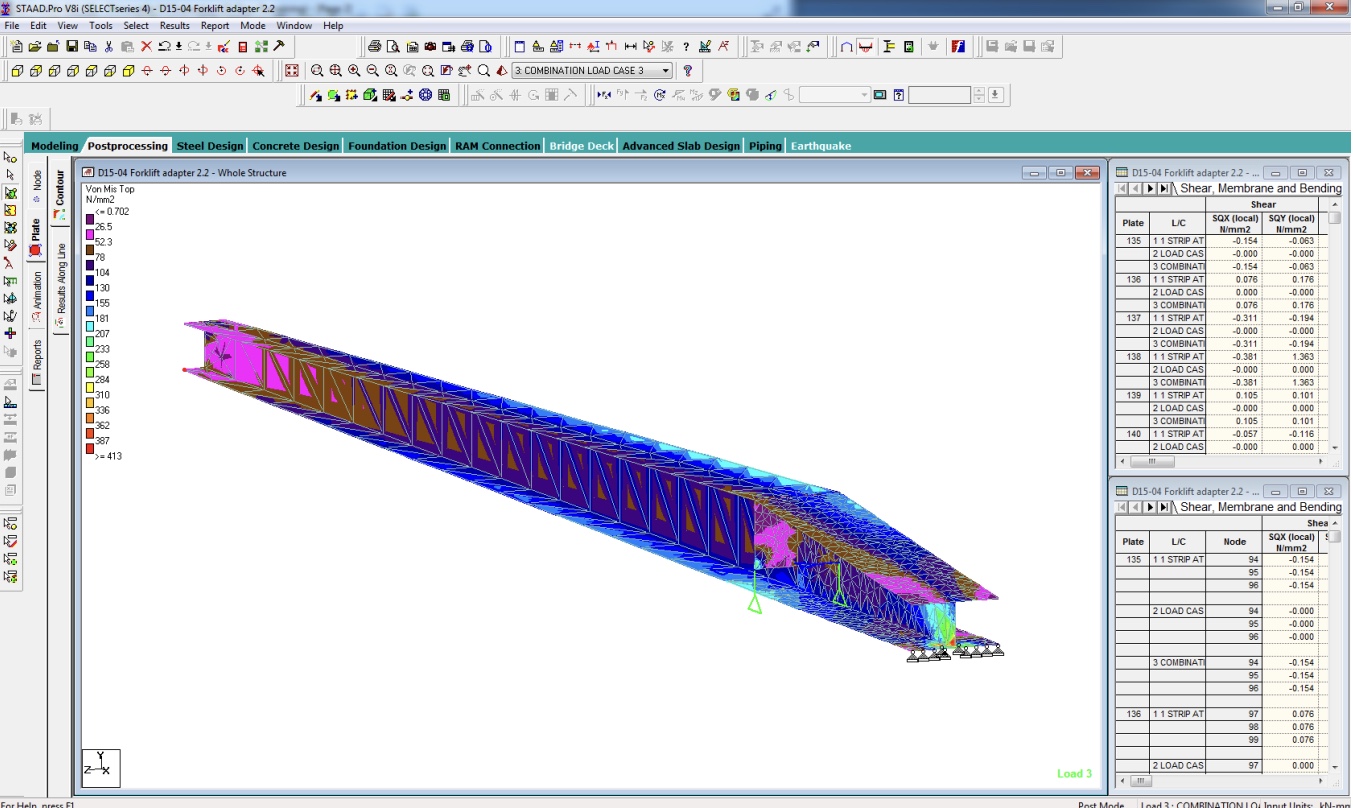Screen dimensions: 1353x808
Task: Click the Cut scissors icon
Action: coord(109,46)
